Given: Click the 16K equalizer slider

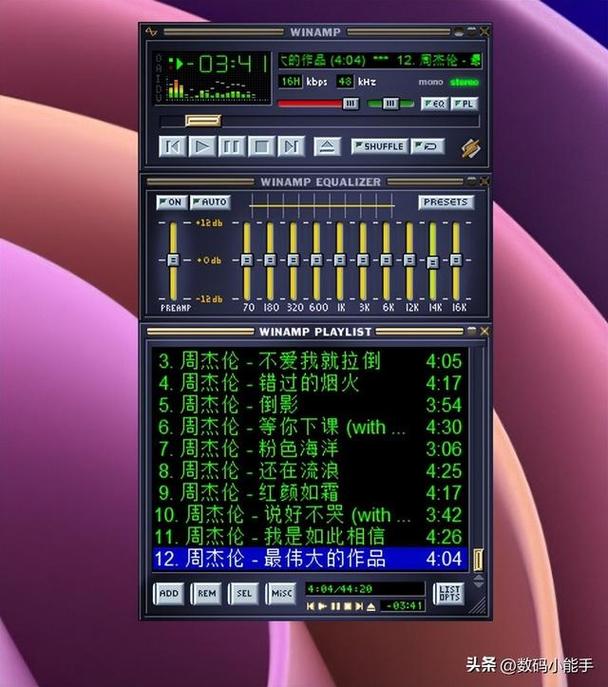Looking at the screenshot, I should click(x=456, y=261).
